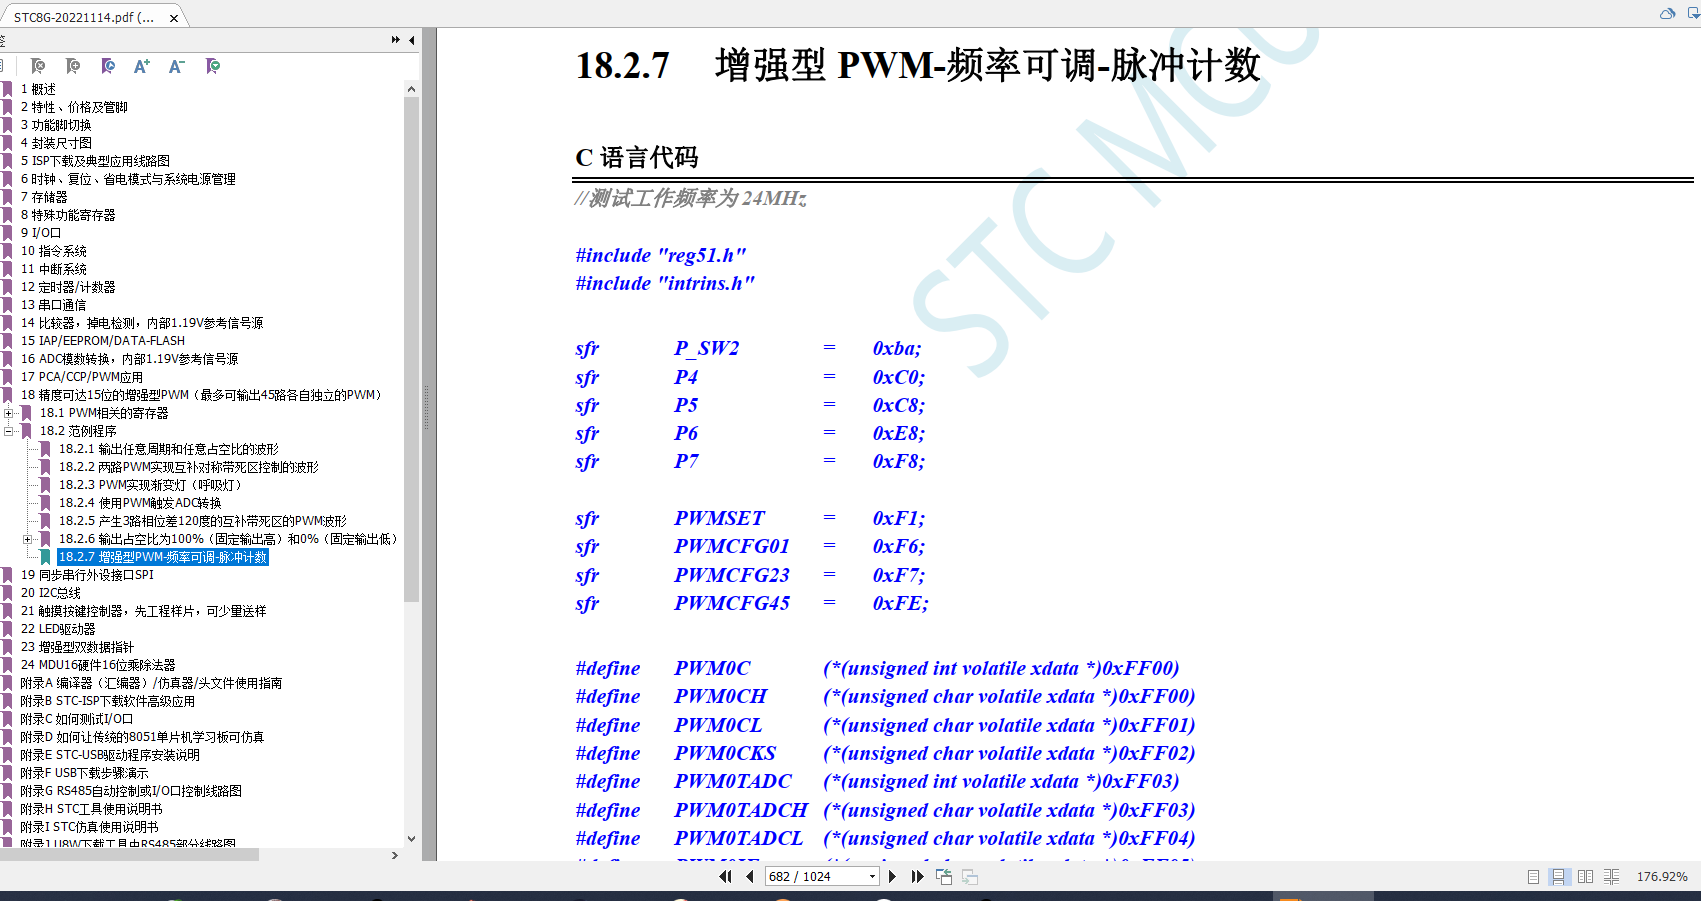
Task: Close the STC8G-20221114.pdf tab
Action: pyautogui.click(x=174, y=18)
